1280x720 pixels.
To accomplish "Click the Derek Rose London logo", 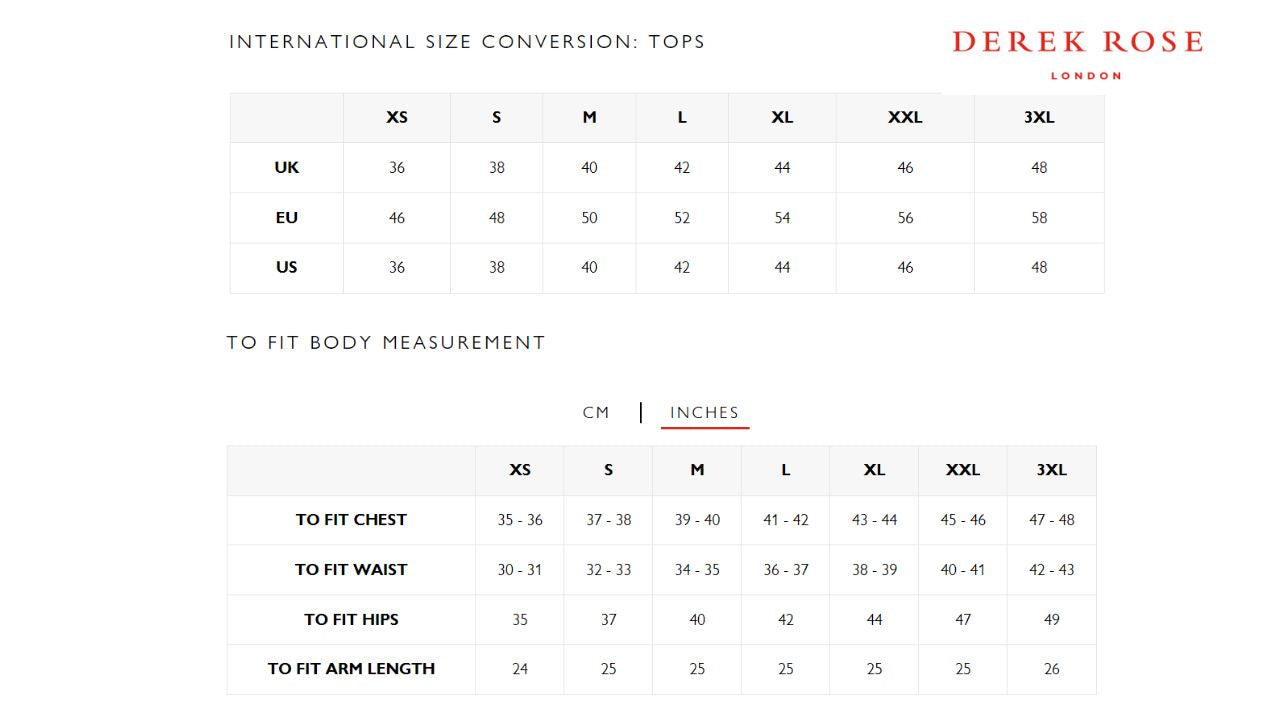I will (1077, 52).
